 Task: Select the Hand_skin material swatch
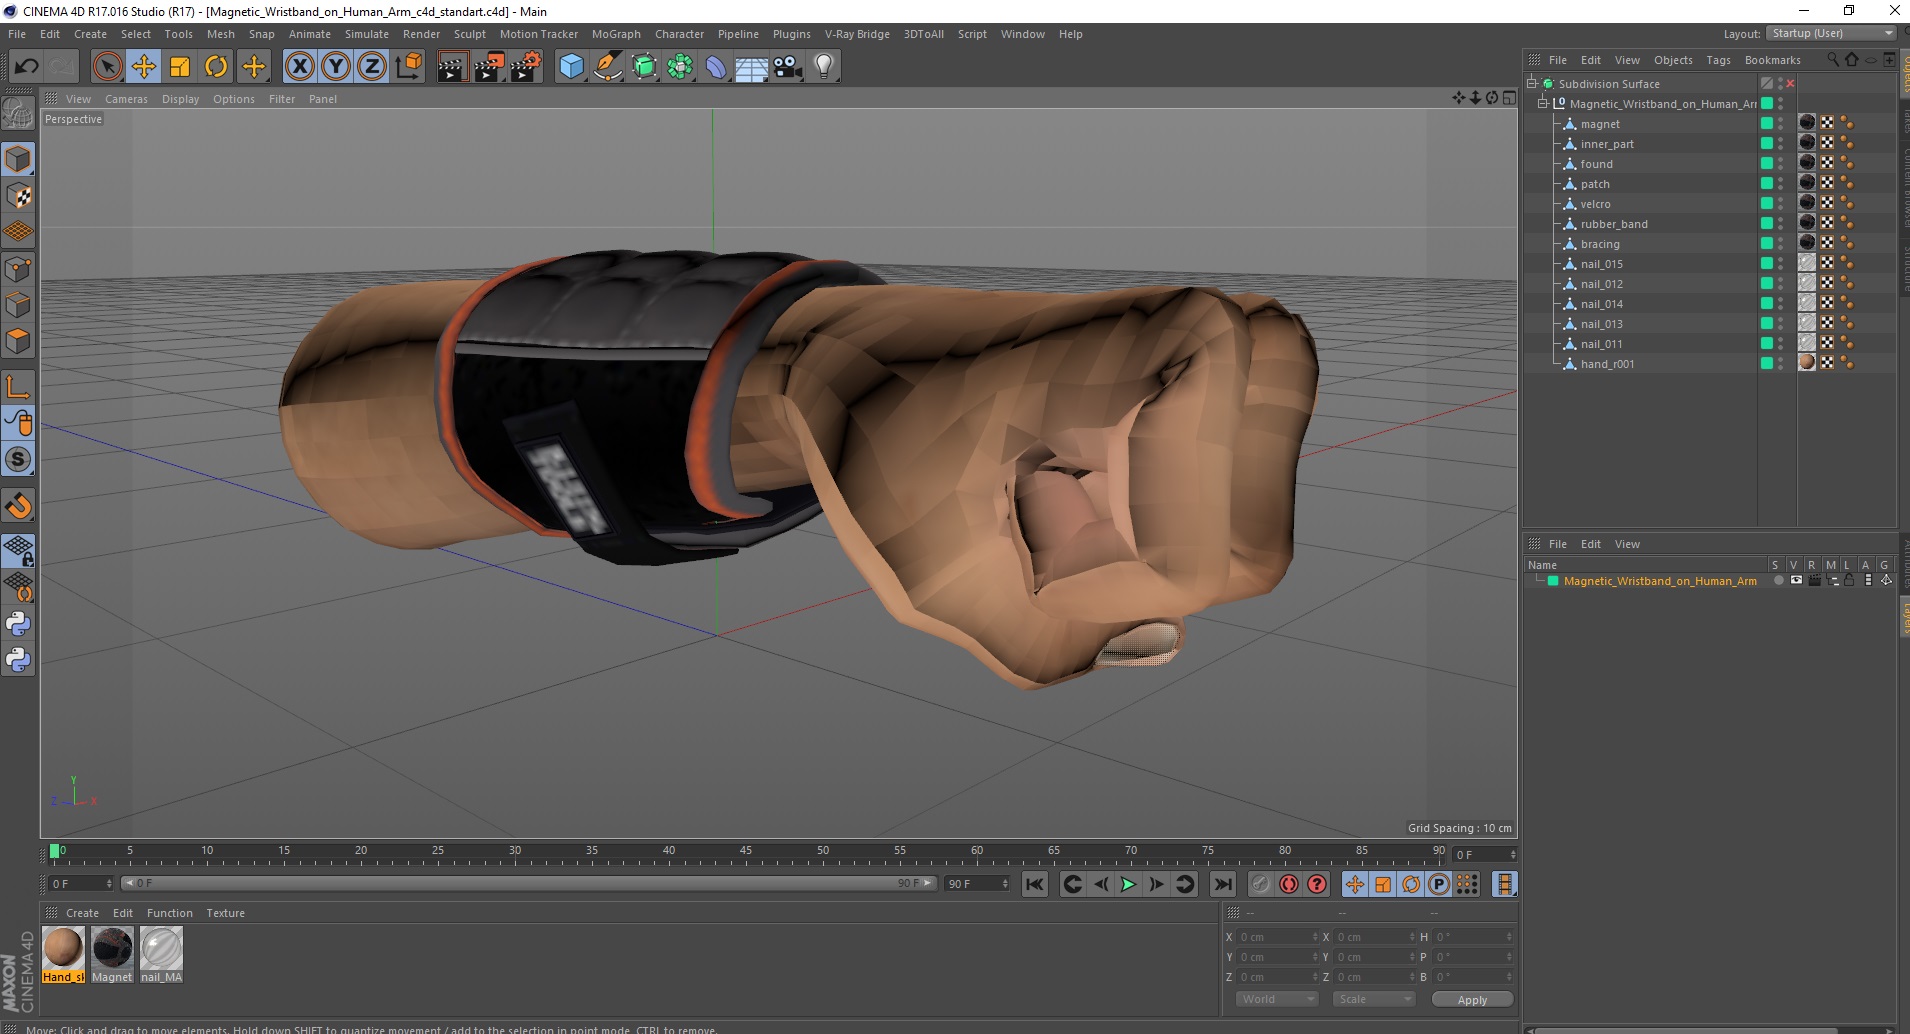point(63,948)
